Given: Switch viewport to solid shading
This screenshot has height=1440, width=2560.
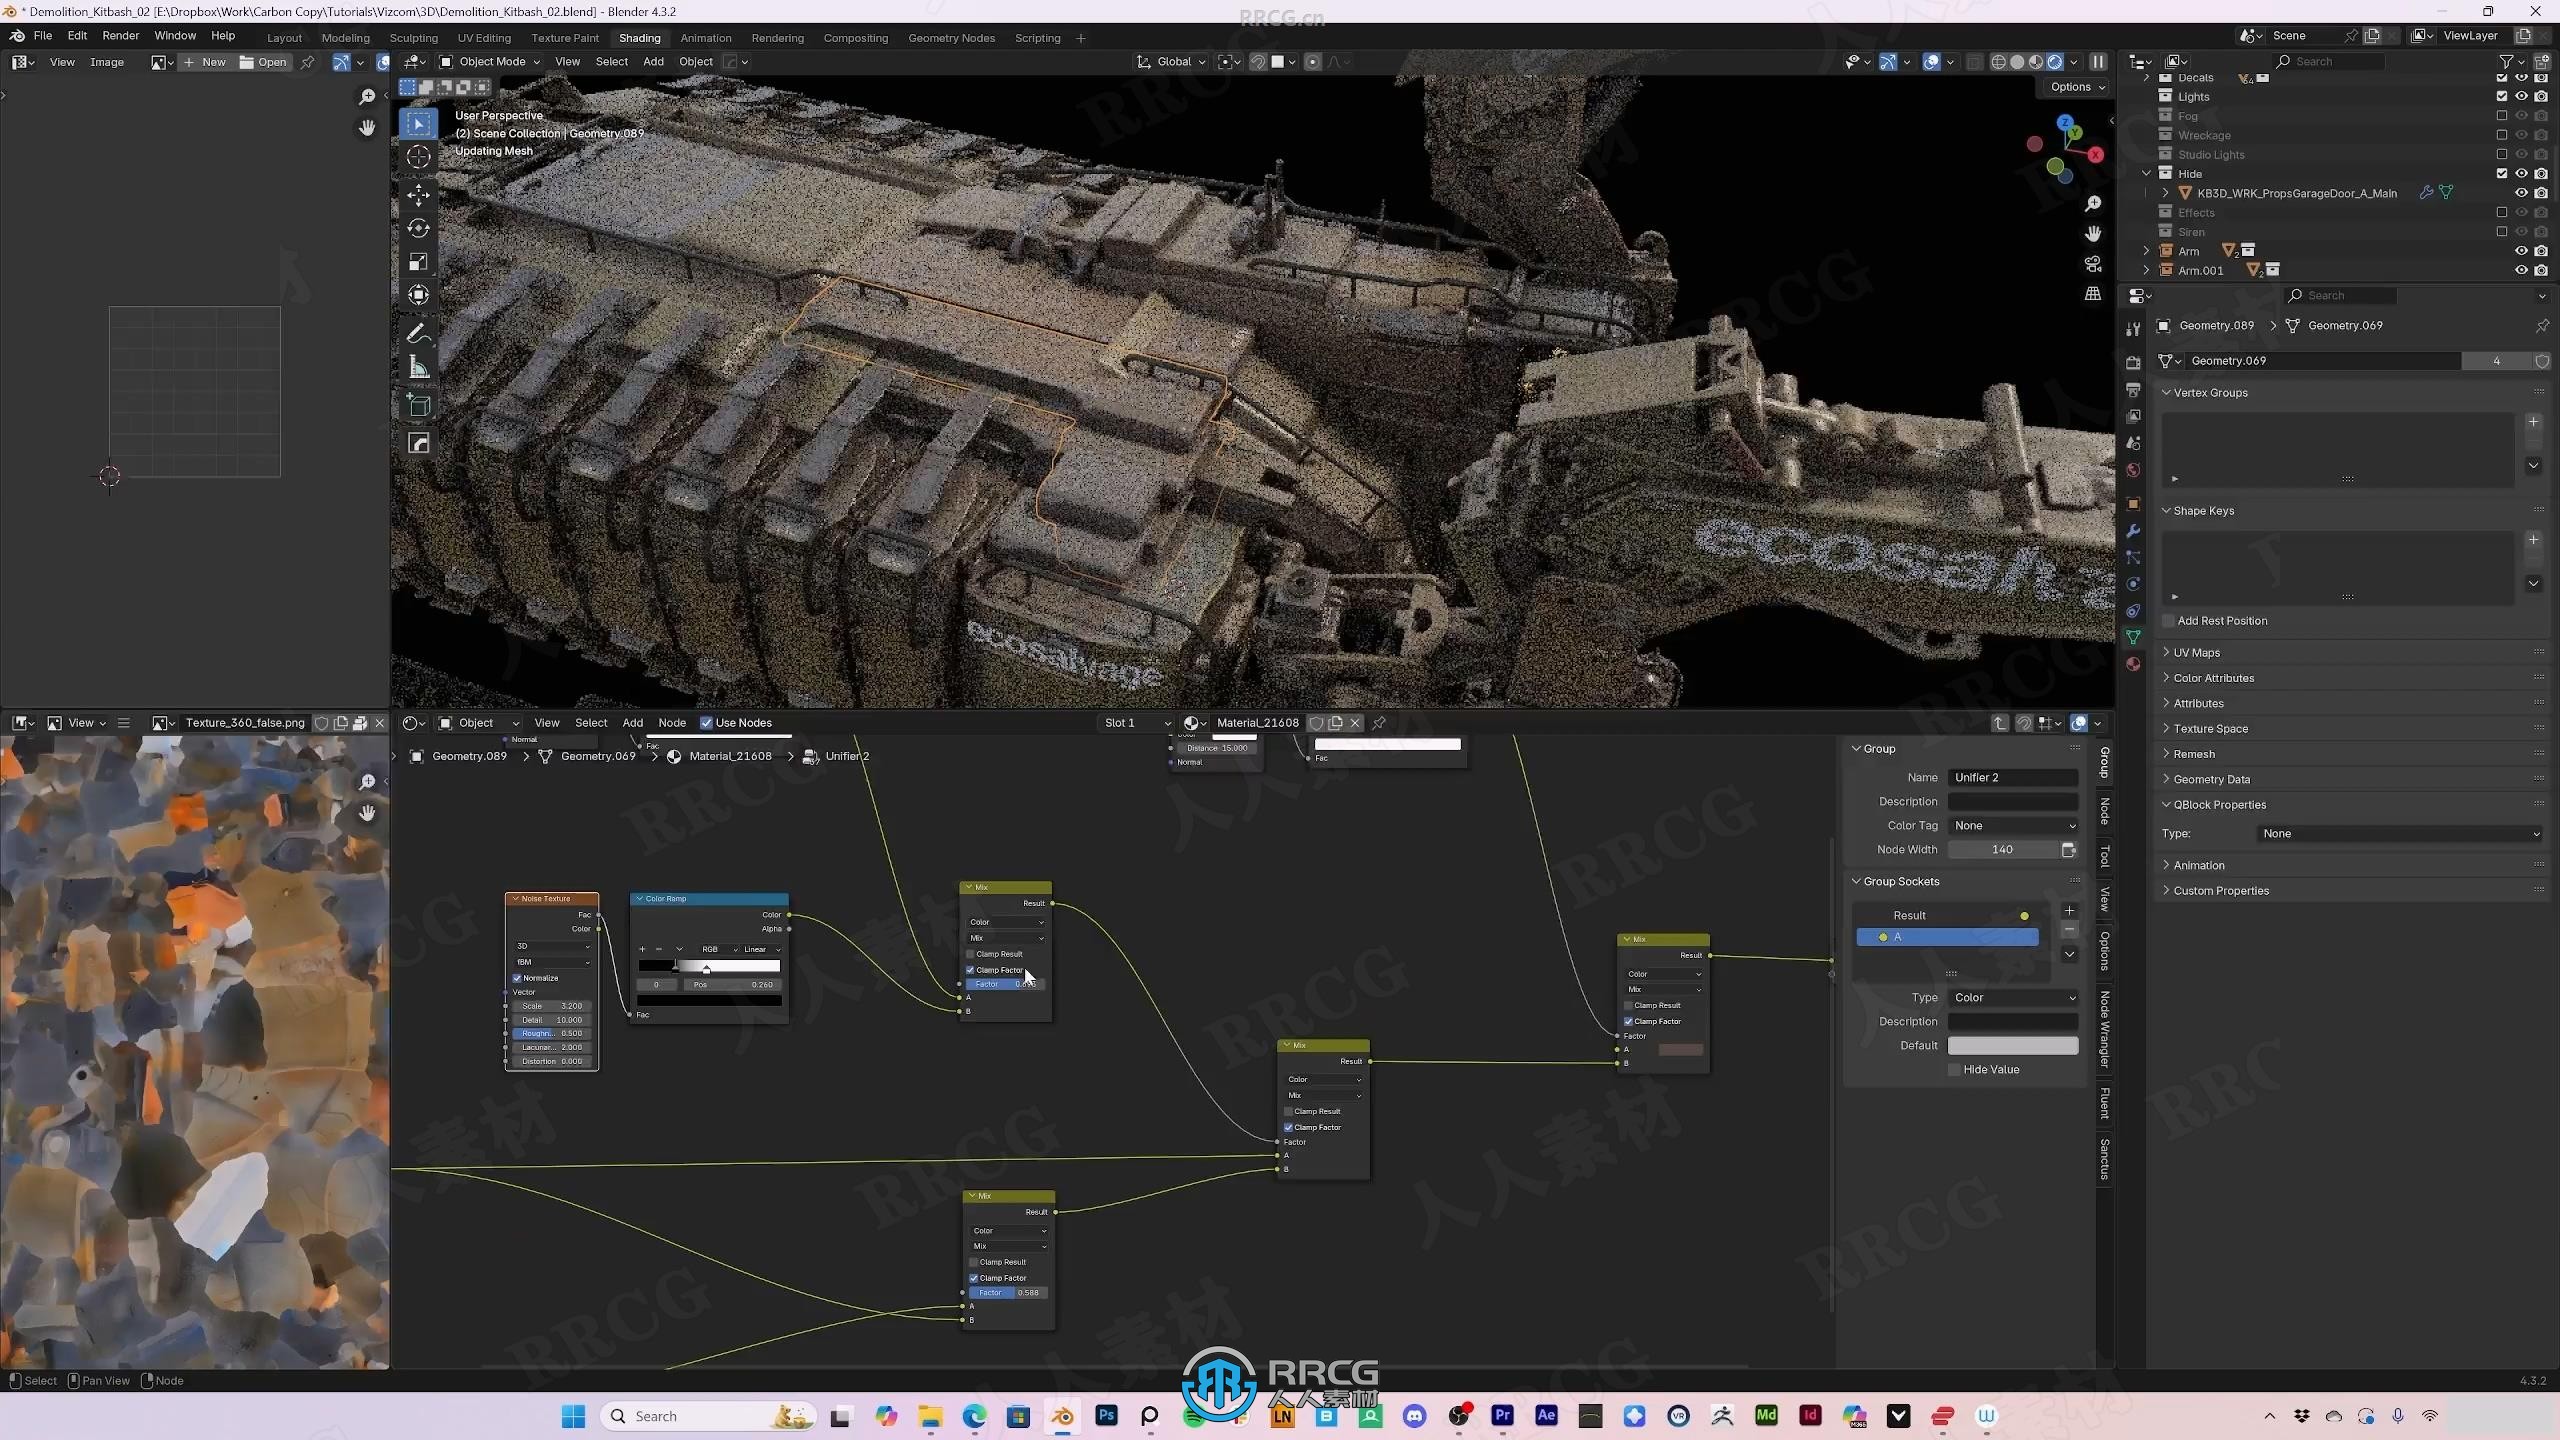Looking at the screenshot, I should (x=2017, y=62).
